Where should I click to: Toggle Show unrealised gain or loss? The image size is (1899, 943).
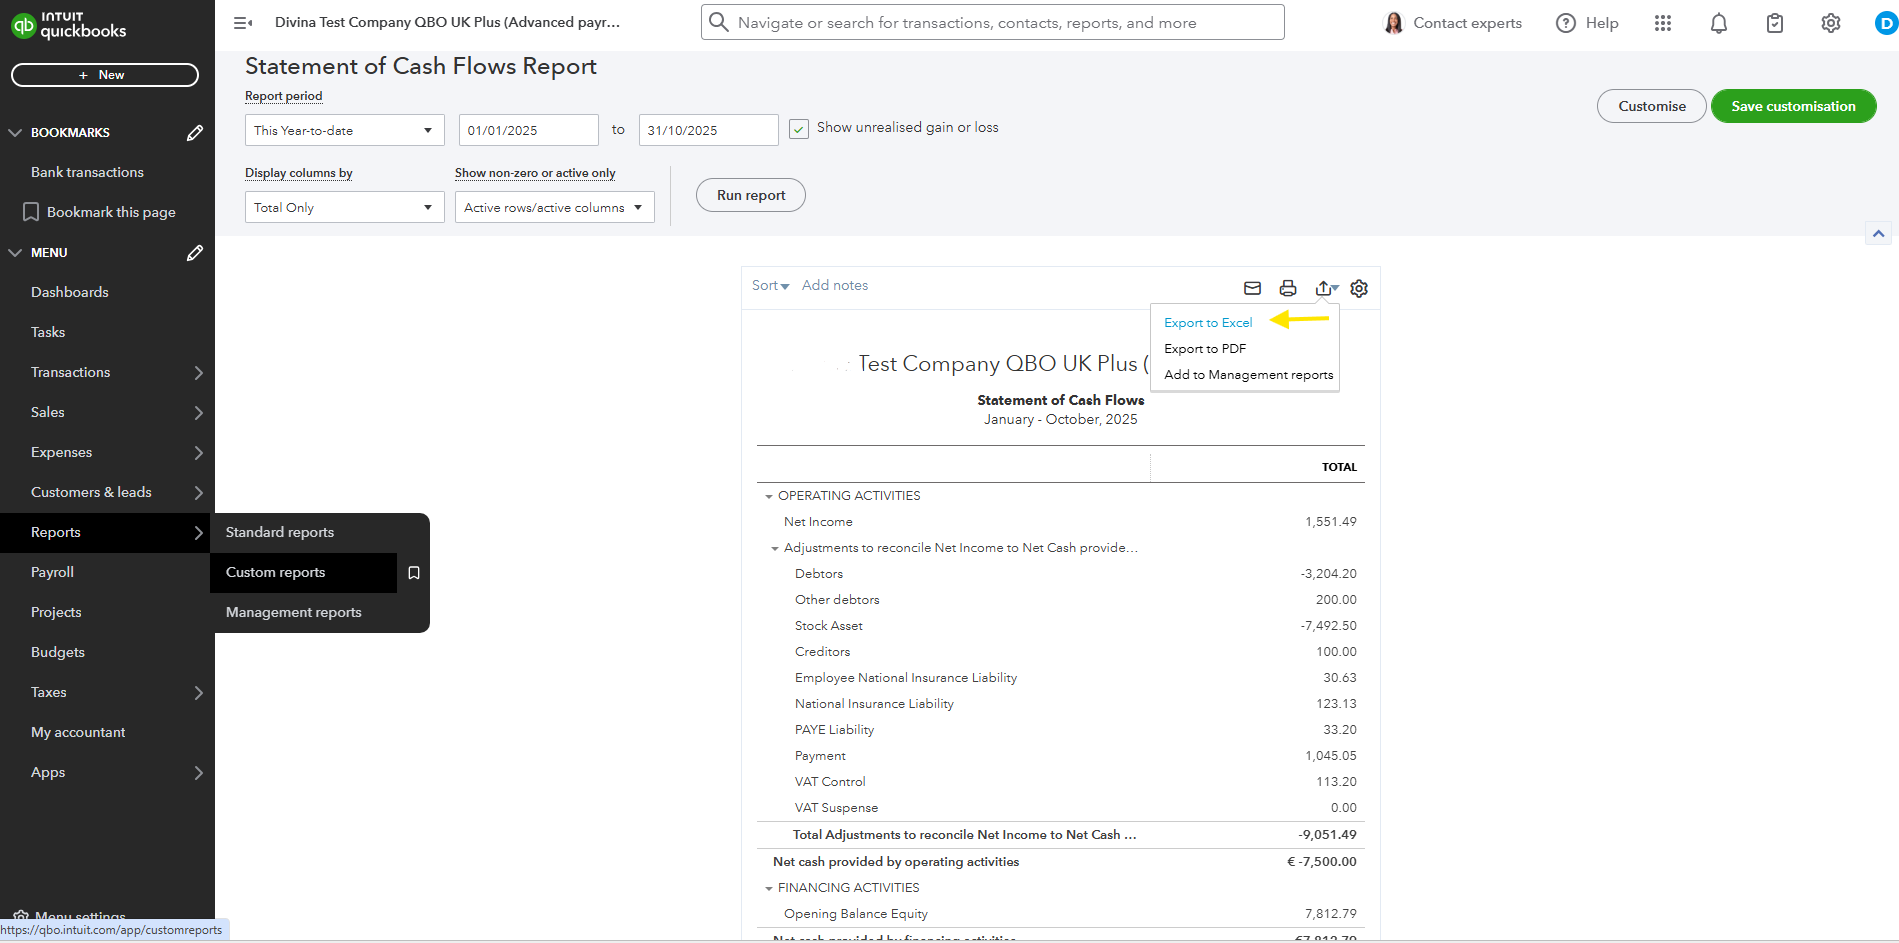click(x=799, y=129)
